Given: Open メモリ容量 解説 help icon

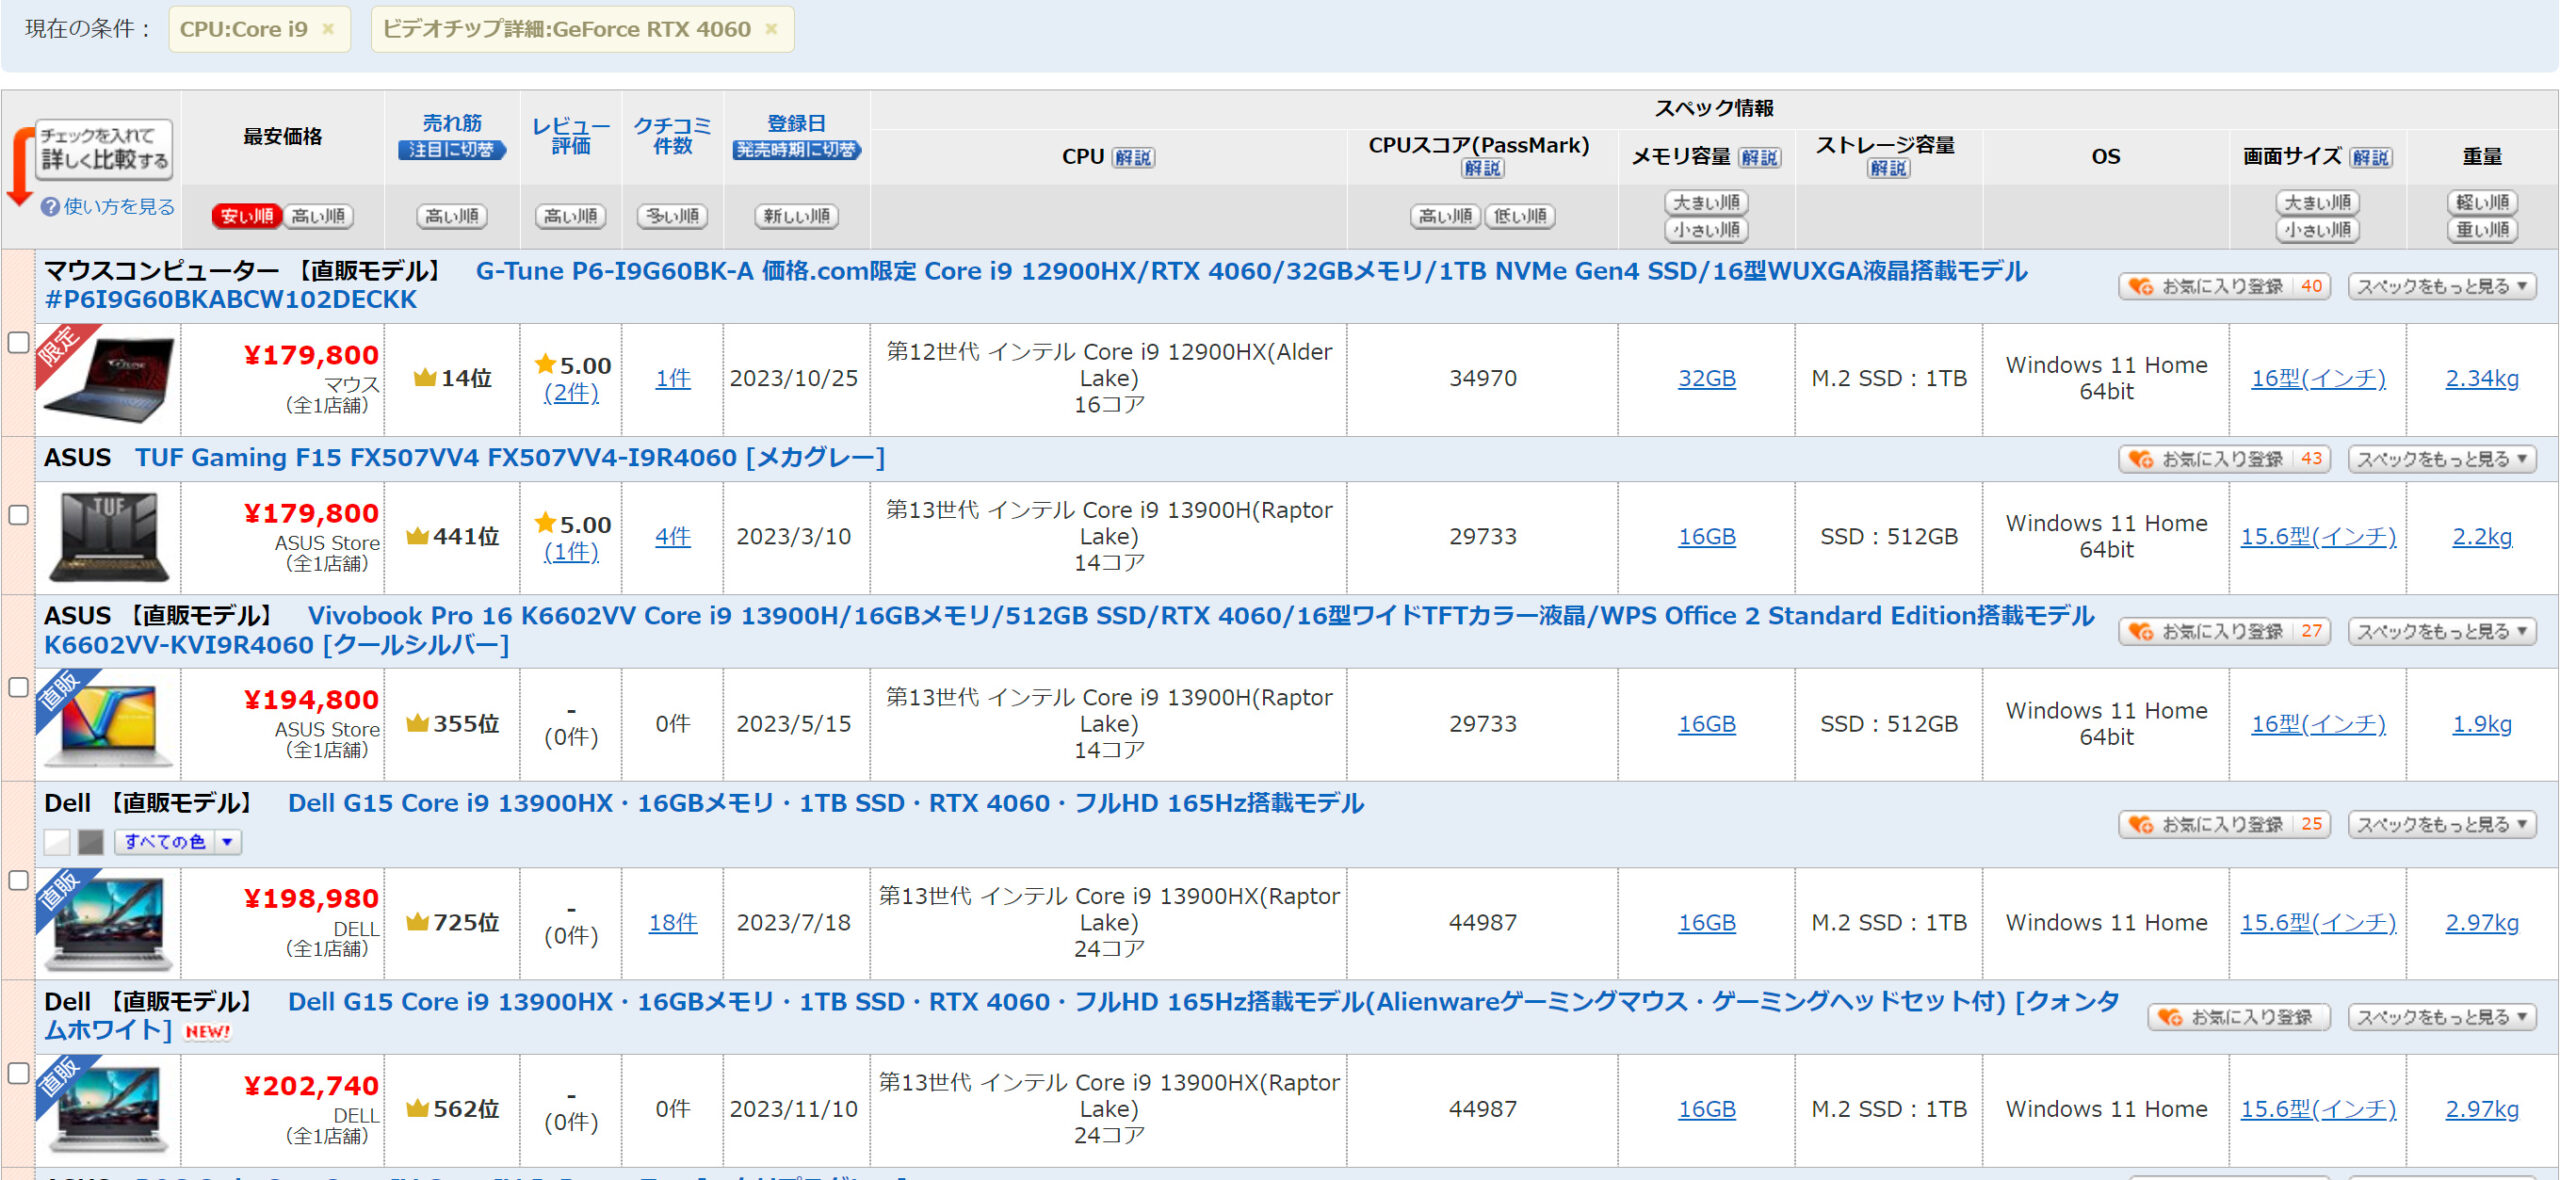Looking at the screenshot, I should click(1759, 157).
